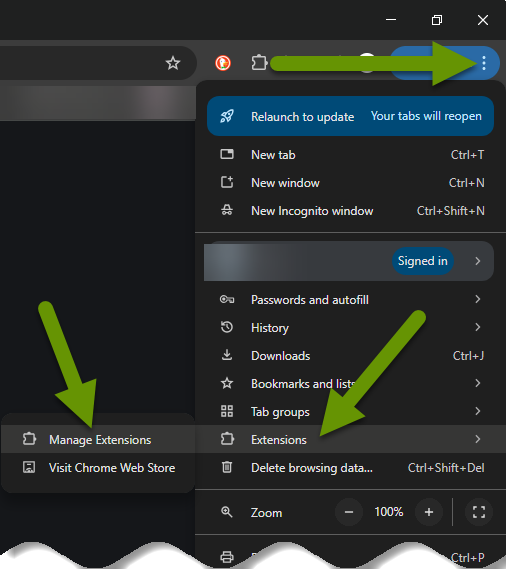Click the Zoom label

[266, 512]
